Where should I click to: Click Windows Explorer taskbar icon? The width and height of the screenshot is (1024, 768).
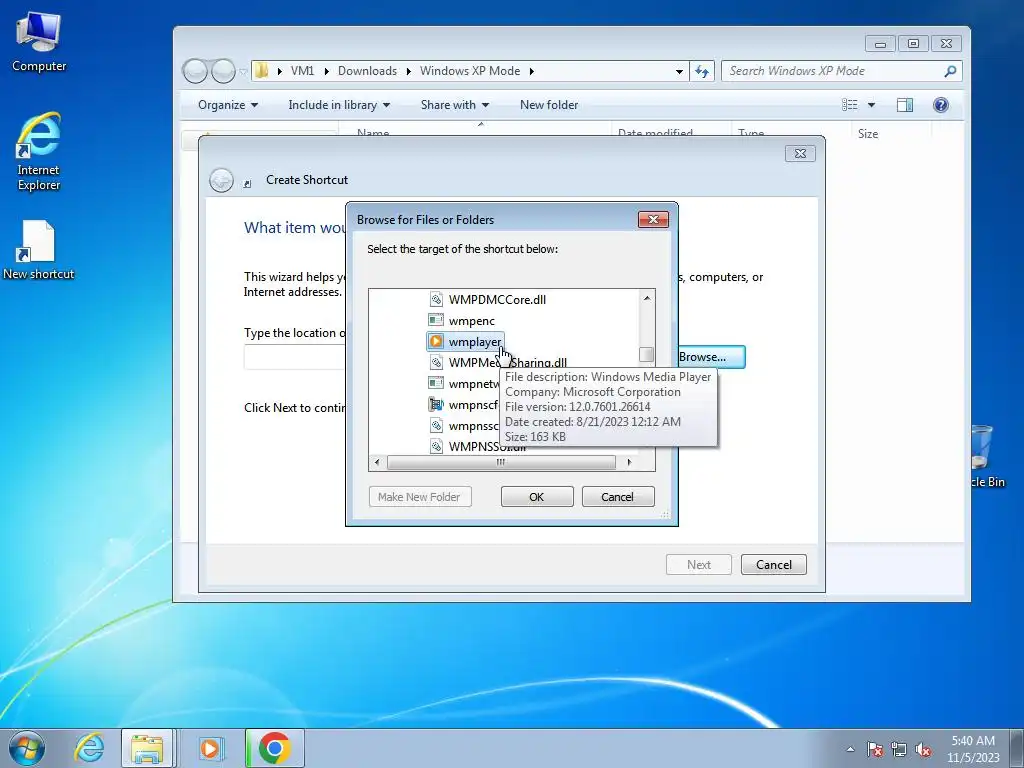click(x=148, y=748)
